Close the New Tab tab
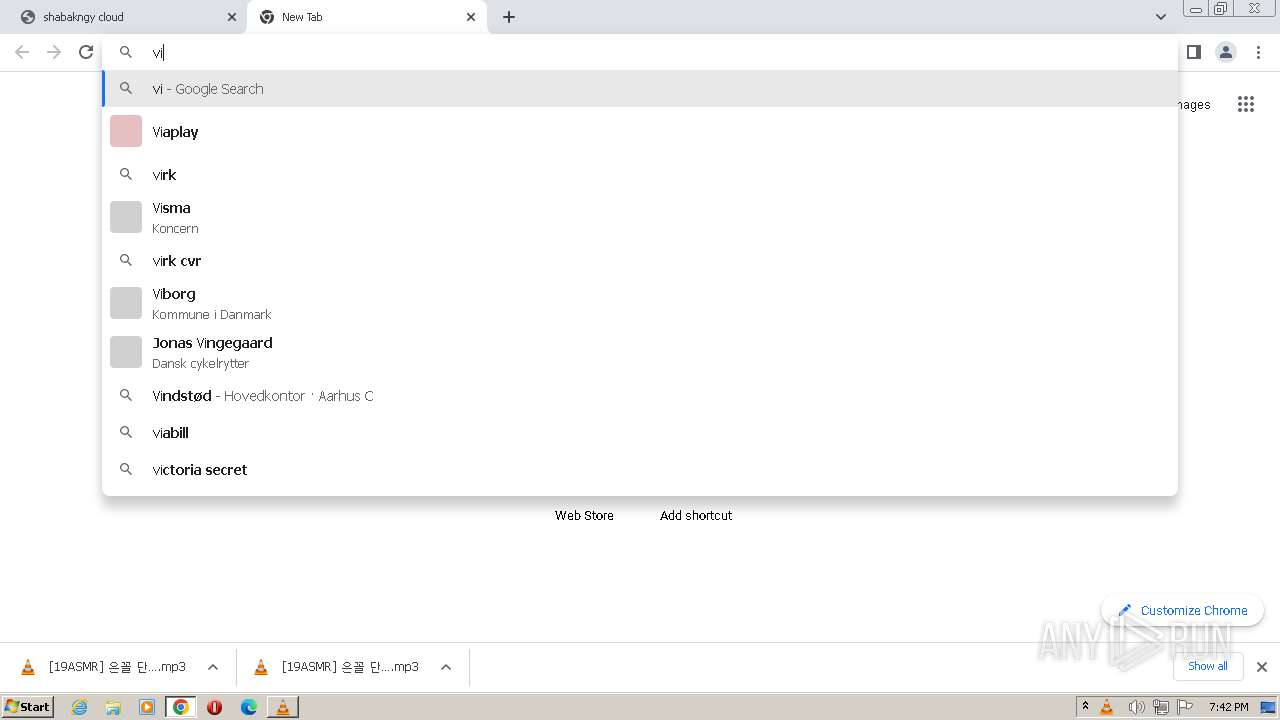The width and height of the screenshot is (1280, 720). [471, 17]
